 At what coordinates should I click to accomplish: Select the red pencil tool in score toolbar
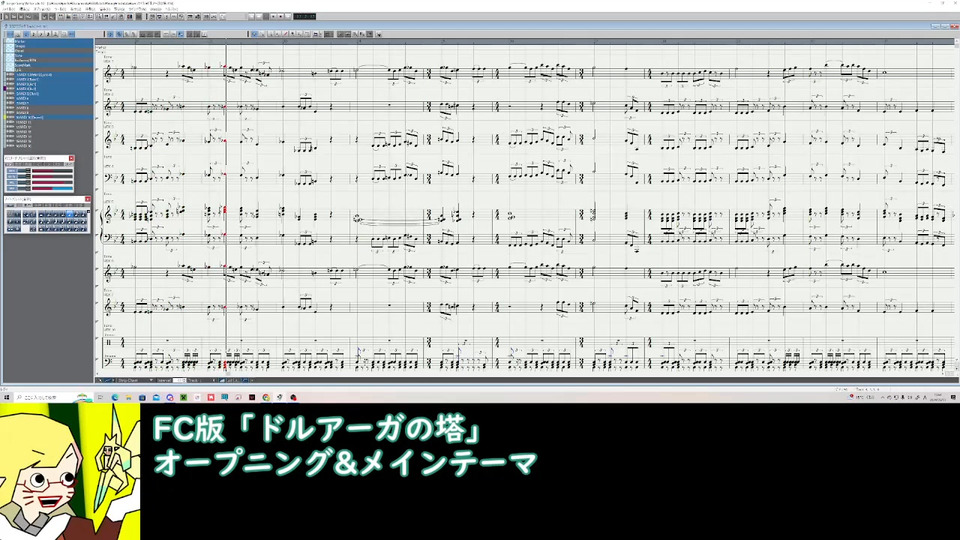coord(285,34)
